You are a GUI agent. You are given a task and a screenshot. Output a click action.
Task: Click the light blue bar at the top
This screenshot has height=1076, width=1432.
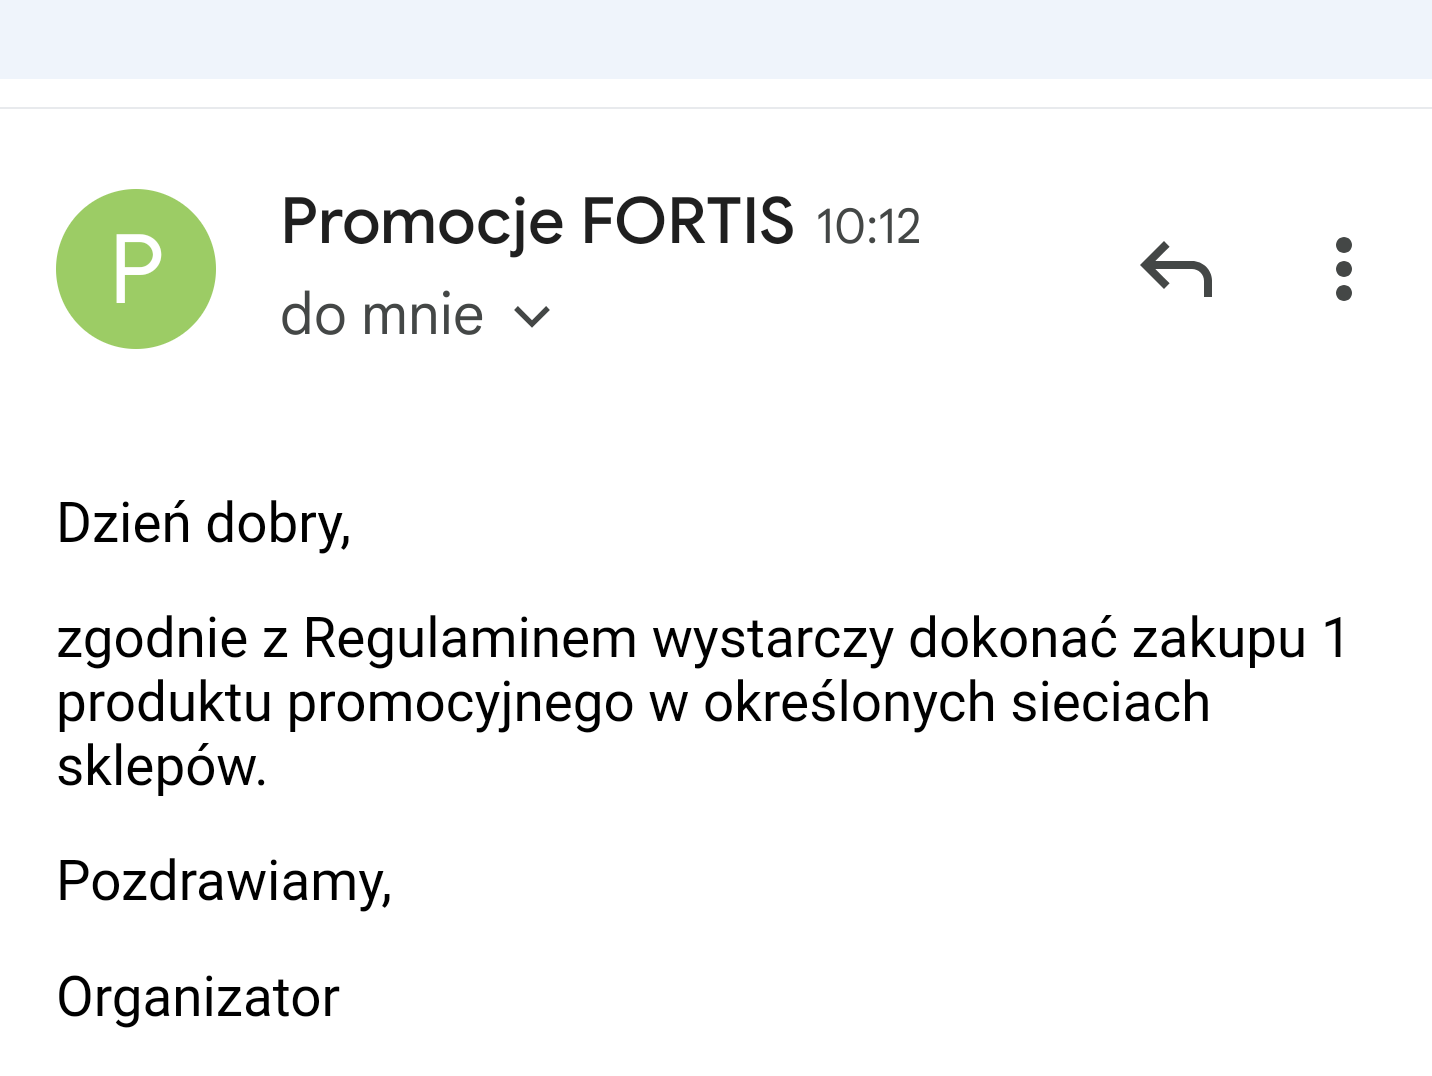716,38
